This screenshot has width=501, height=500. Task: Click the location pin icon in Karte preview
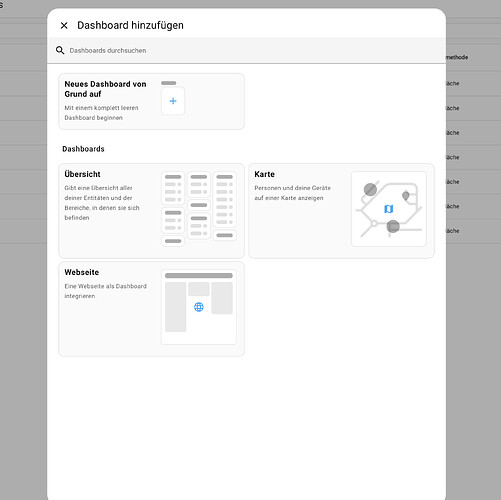click(x=406, y=196)
